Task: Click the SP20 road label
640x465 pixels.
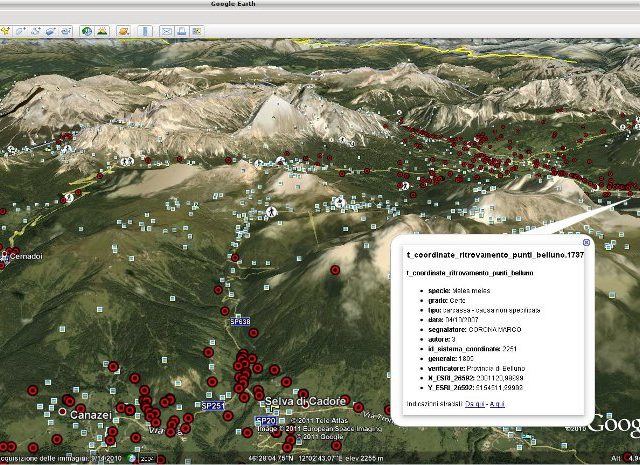Action: [266, 421]
